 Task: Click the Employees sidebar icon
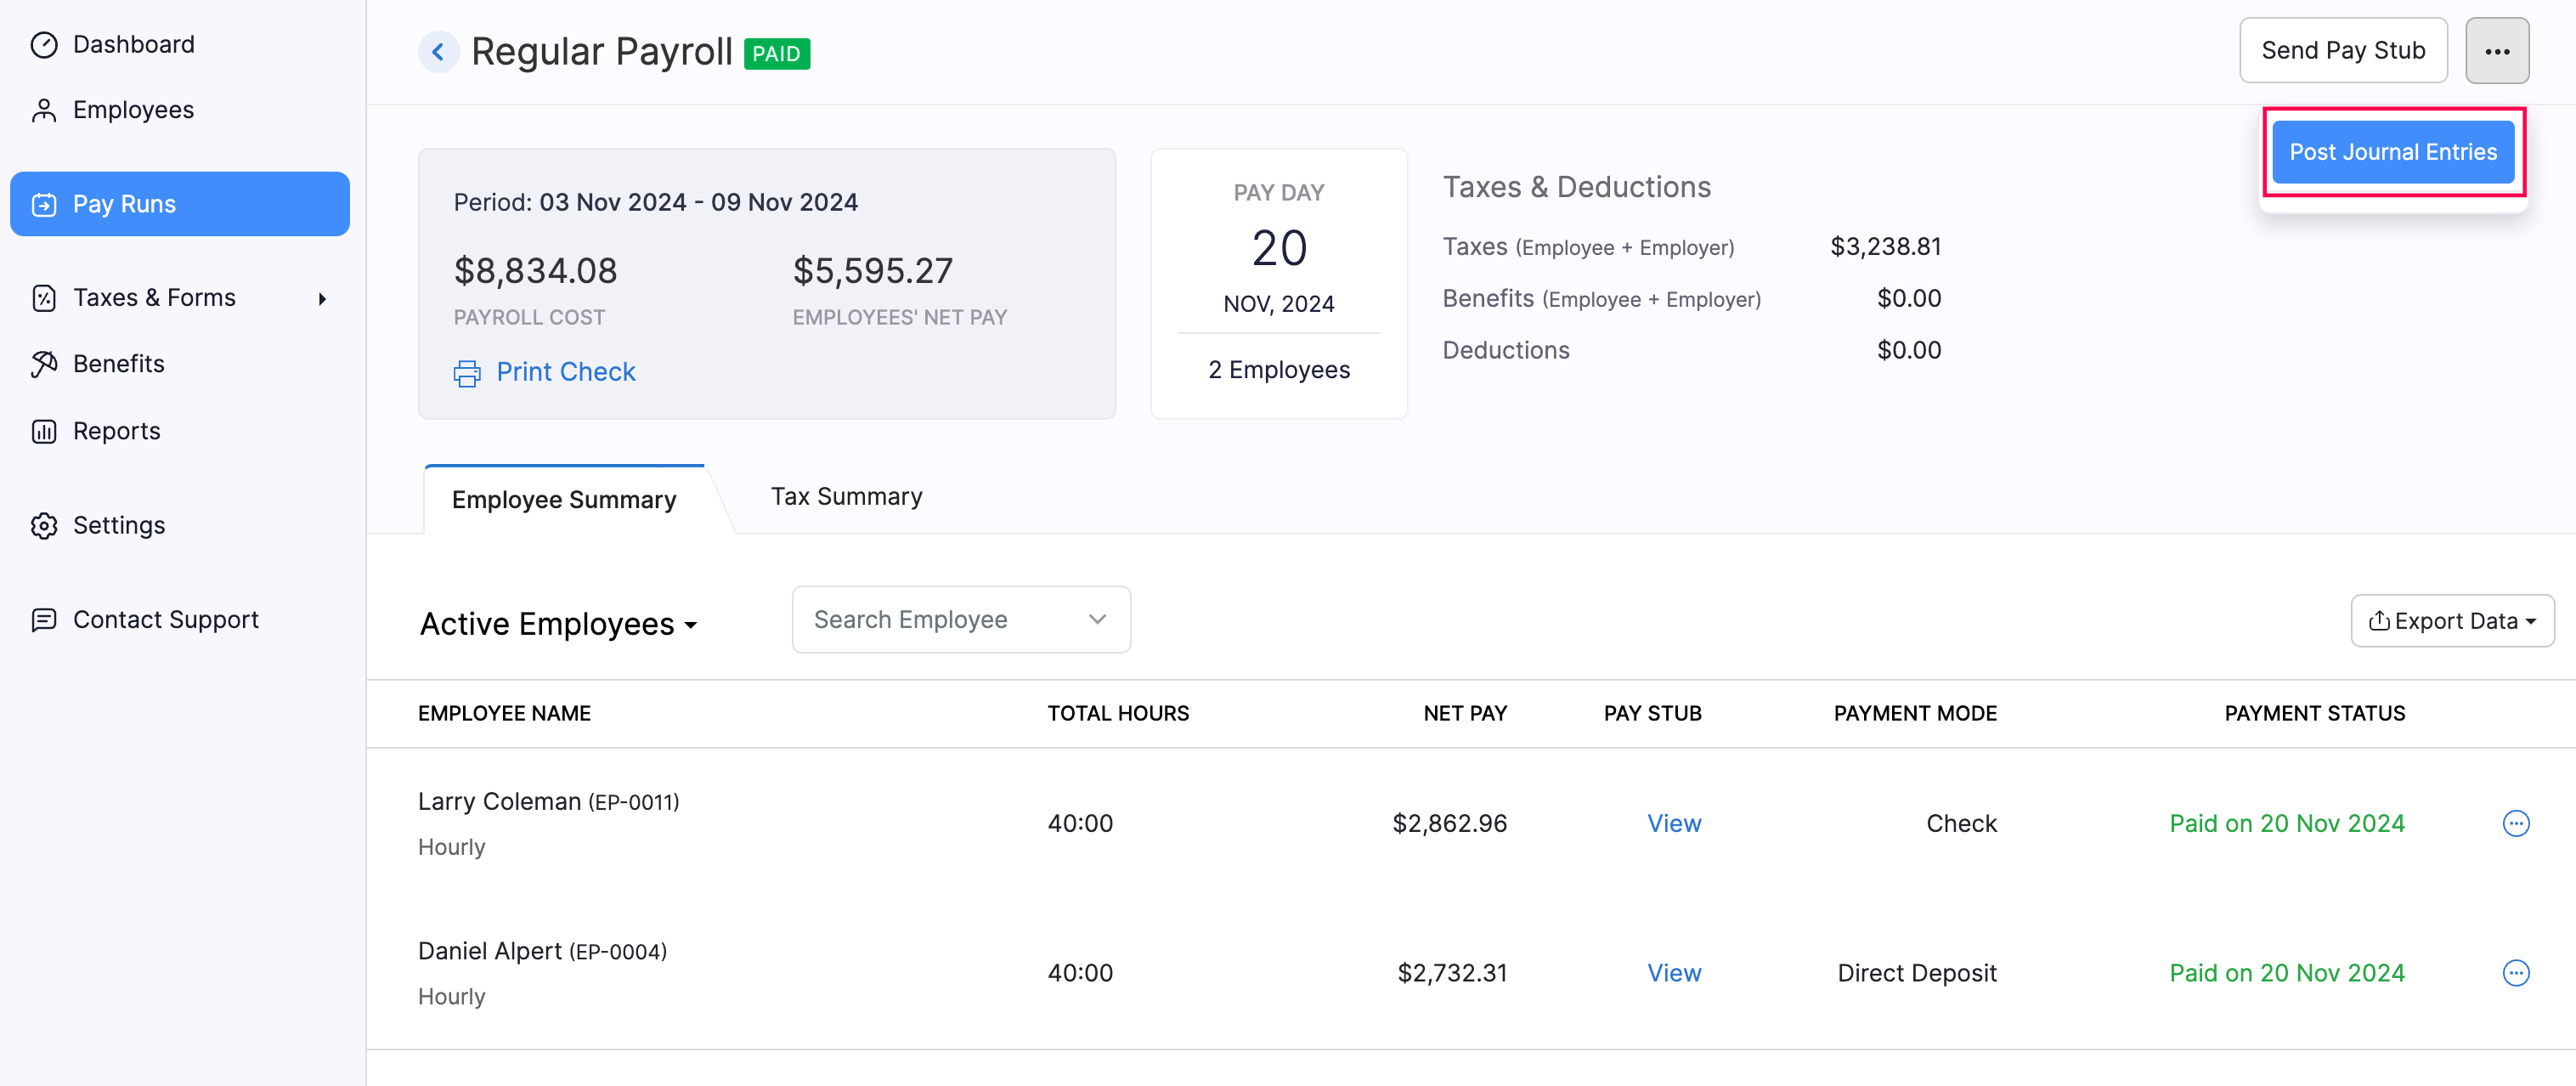44,109
